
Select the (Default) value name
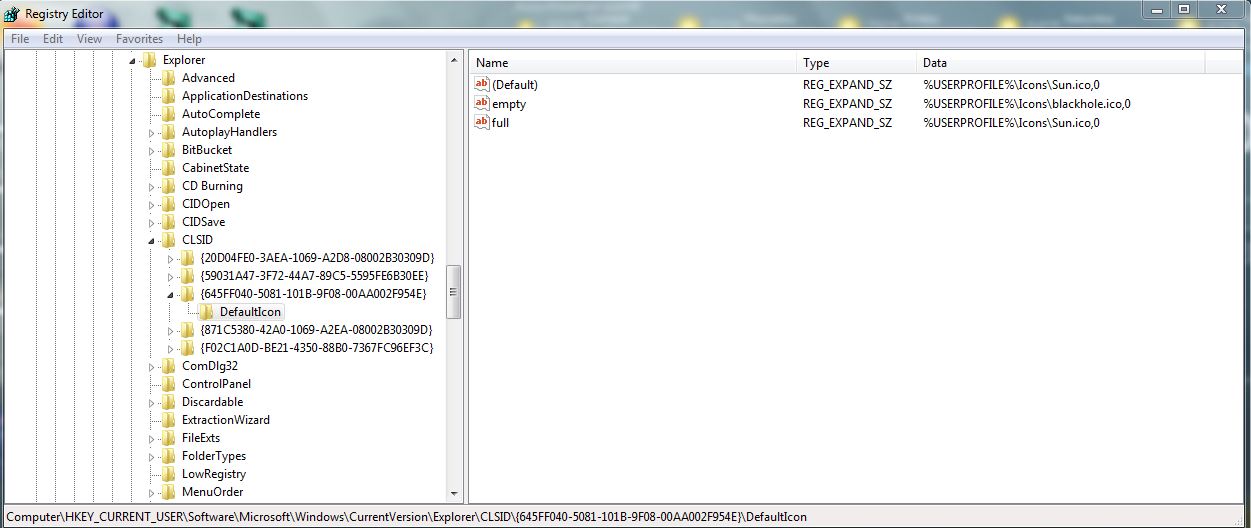point(515,85)
